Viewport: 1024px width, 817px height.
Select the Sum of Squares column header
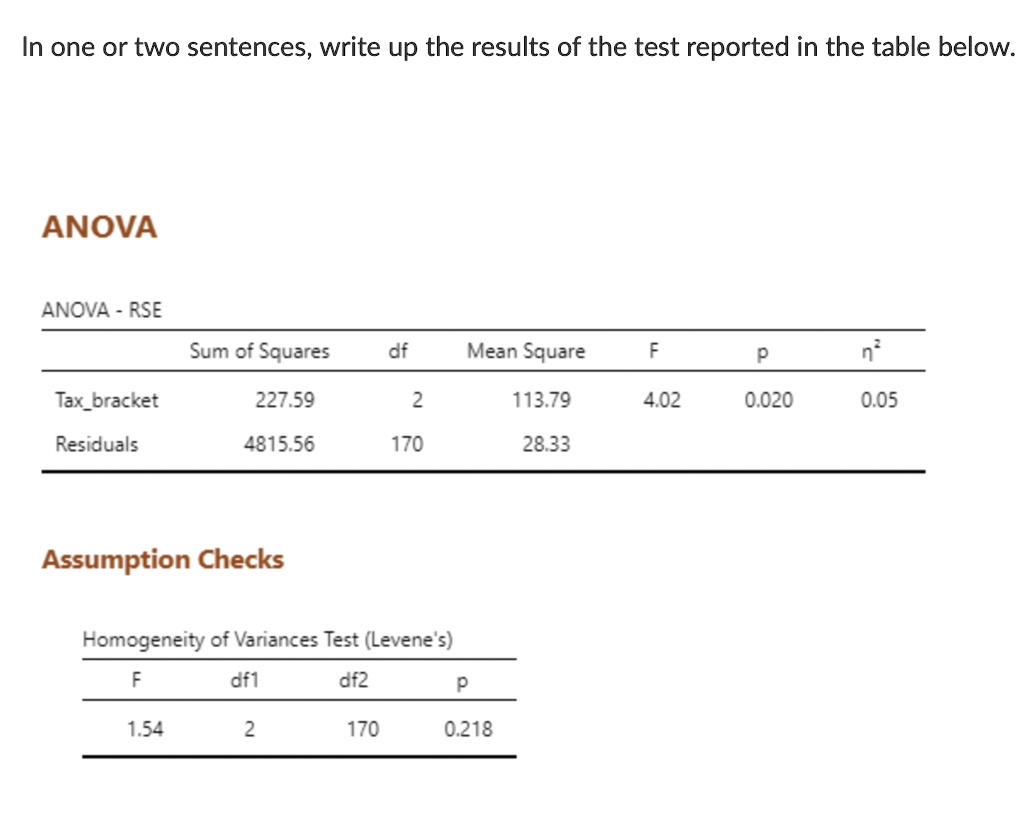(259, 351)
